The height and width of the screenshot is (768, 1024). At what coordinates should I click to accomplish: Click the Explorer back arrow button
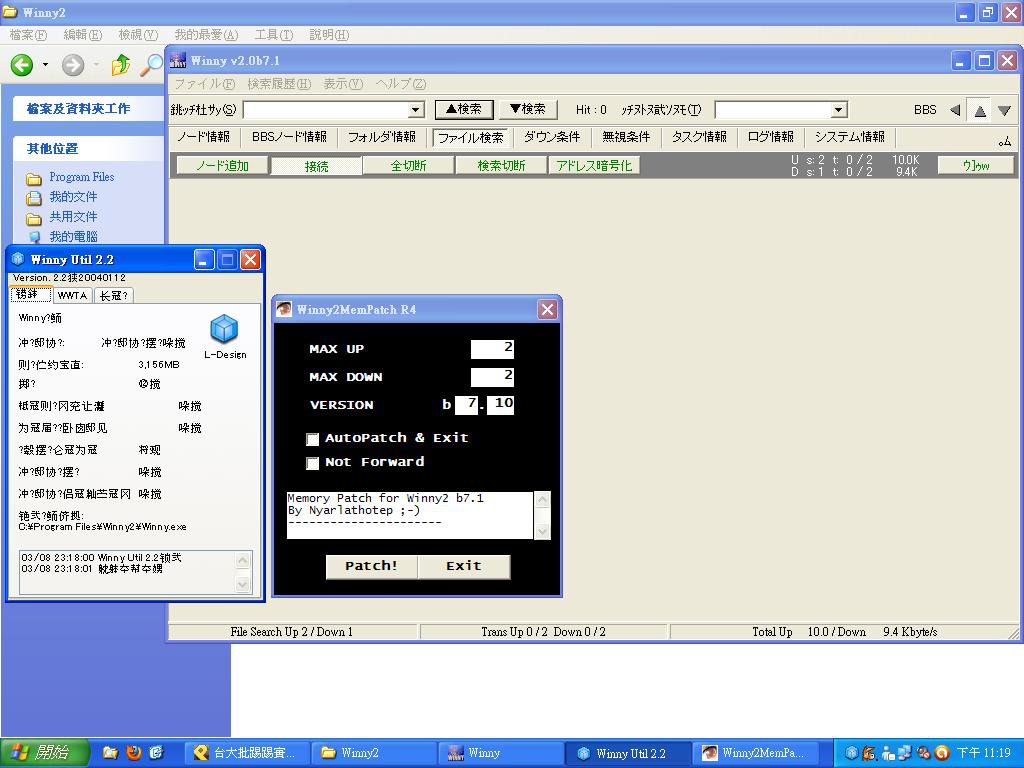pyautogui.click(x=22, y=65)
